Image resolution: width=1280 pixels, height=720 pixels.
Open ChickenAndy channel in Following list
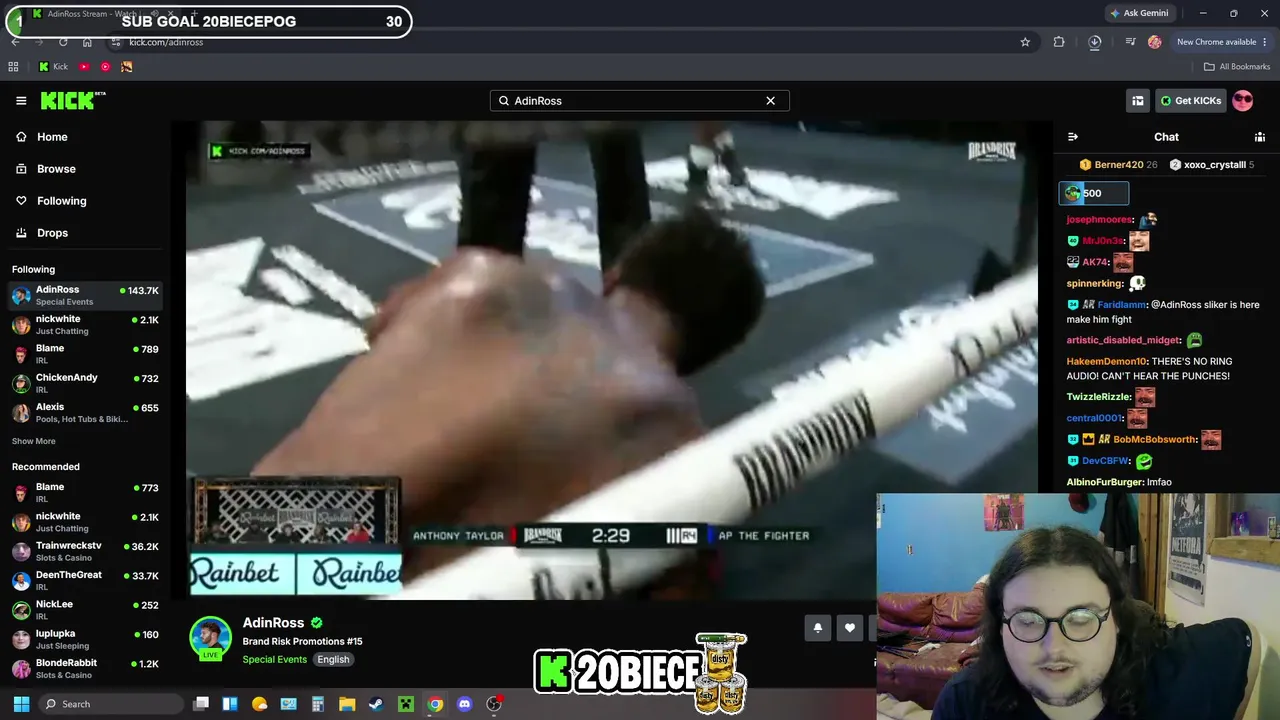pyautogui.click(x=85, y=383)
